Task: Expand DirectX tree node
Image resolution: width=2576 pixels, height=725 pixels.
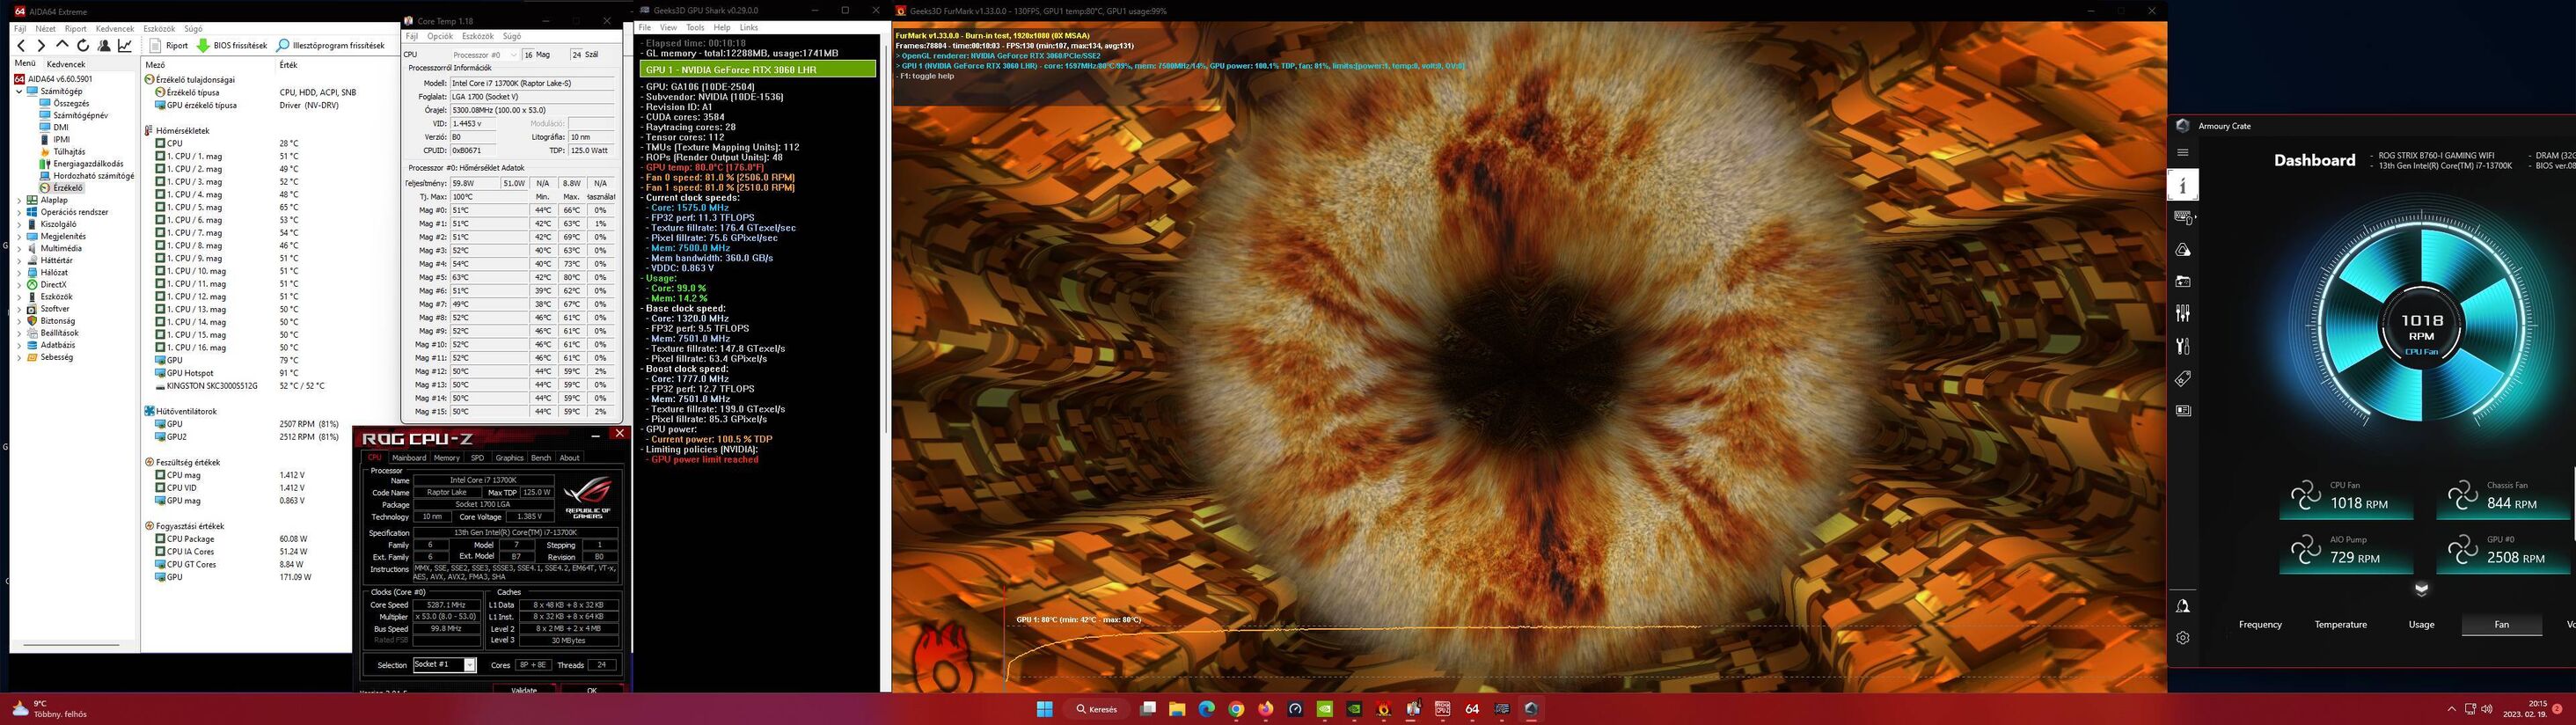Action: (19, 285)
